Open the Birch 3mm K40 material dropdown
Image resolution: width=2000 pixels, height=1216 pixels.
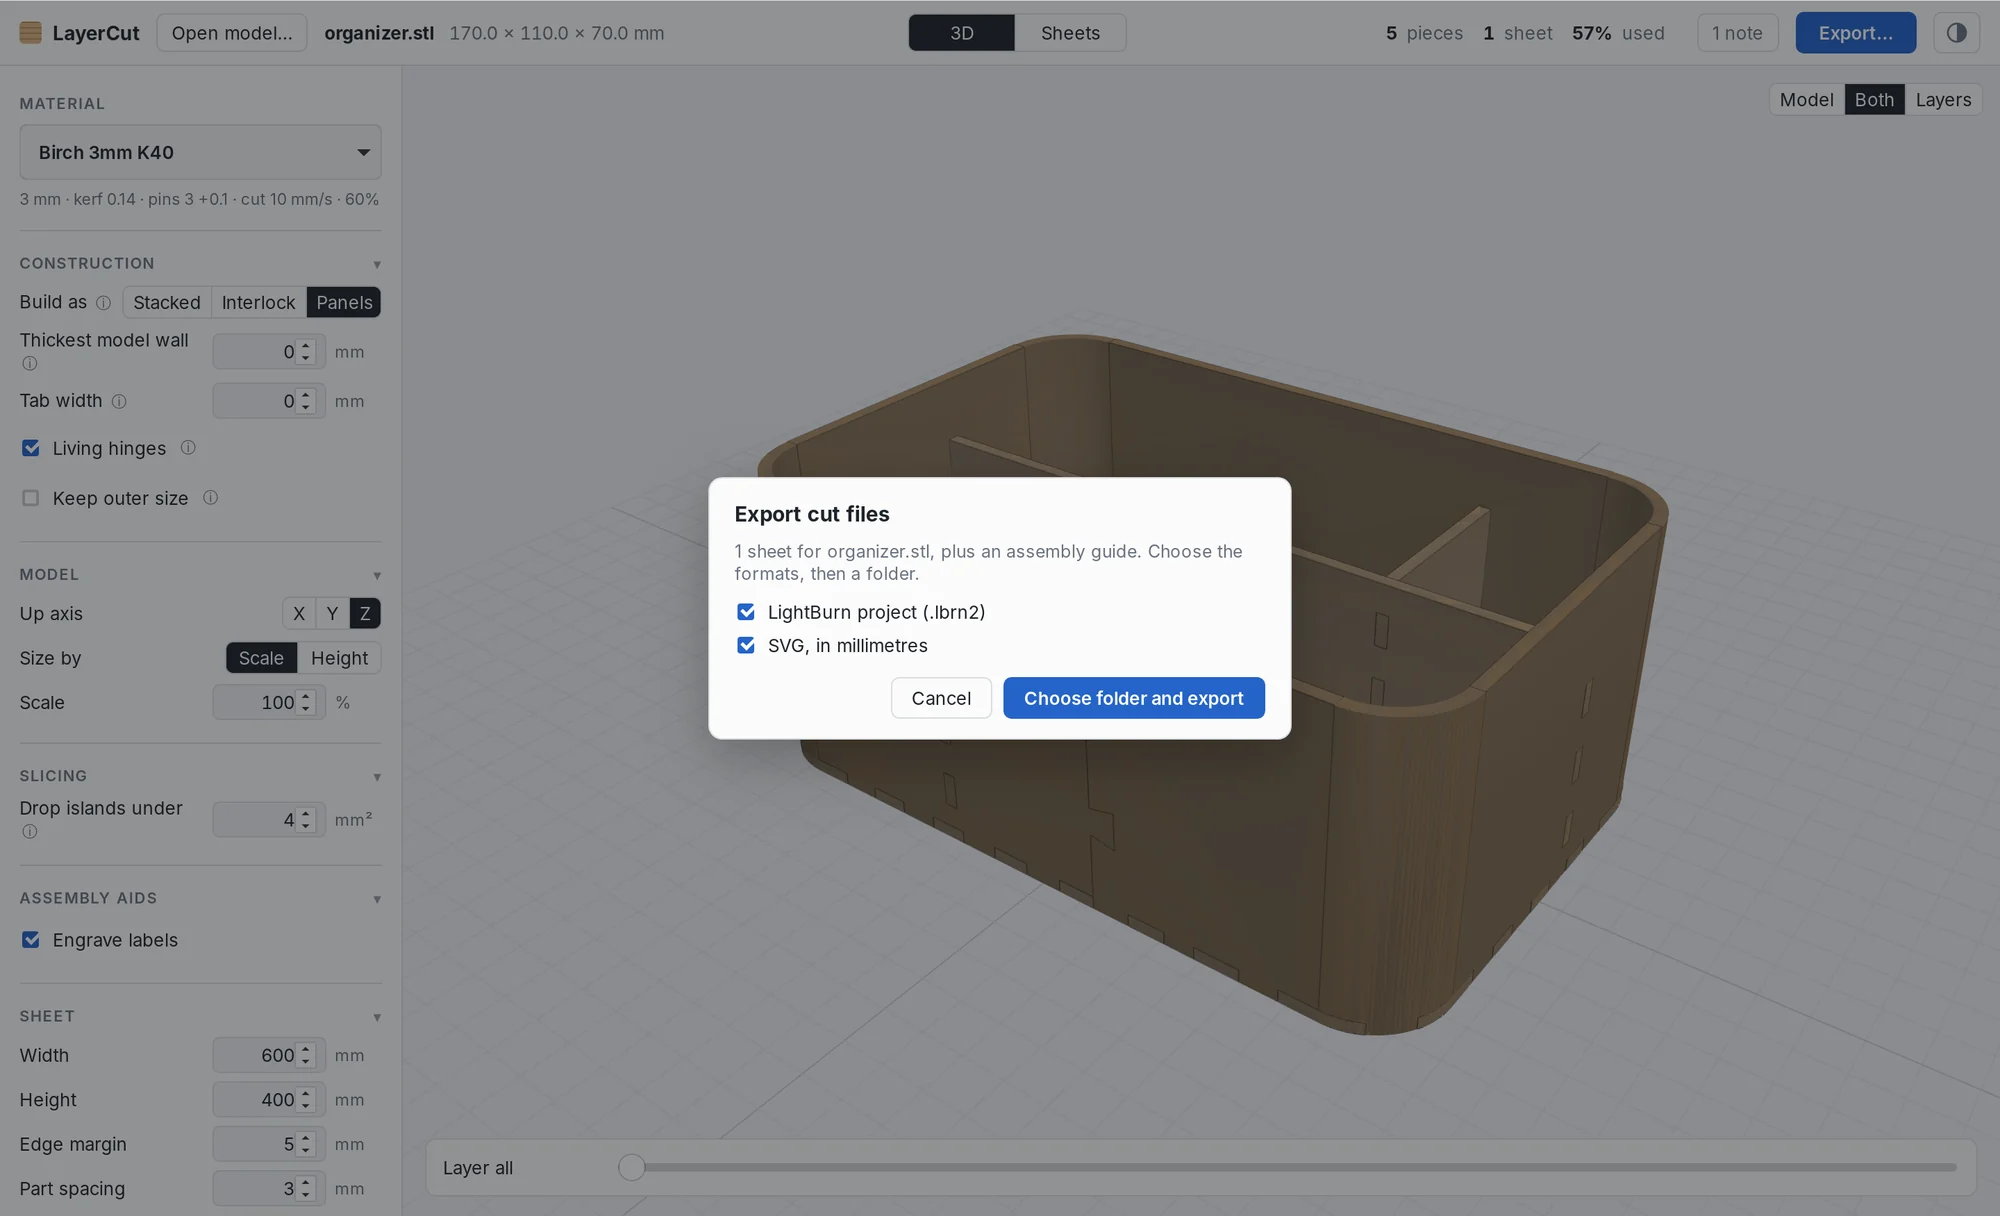pyautogui.click(x=200, y=152)
